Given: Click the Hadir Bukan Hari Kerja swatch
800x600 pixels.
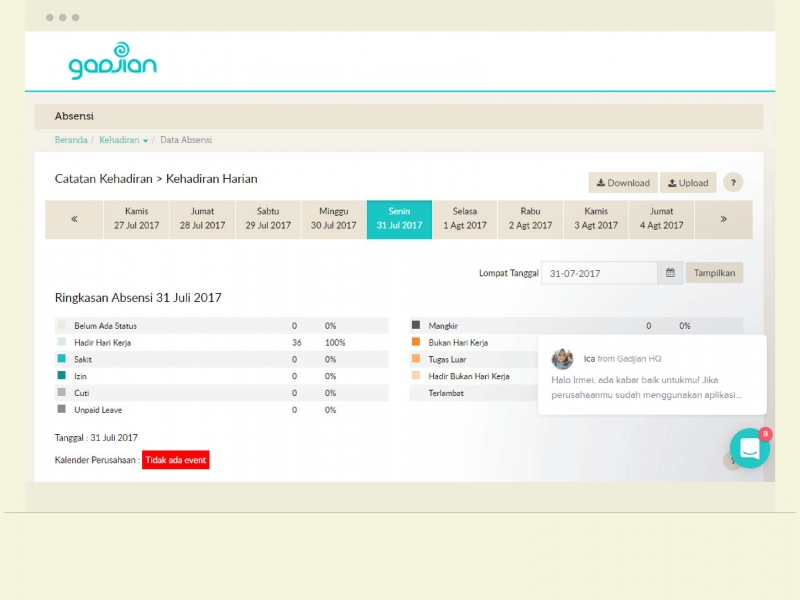Looking at the screenshot, I should click(x=416, y=376).
